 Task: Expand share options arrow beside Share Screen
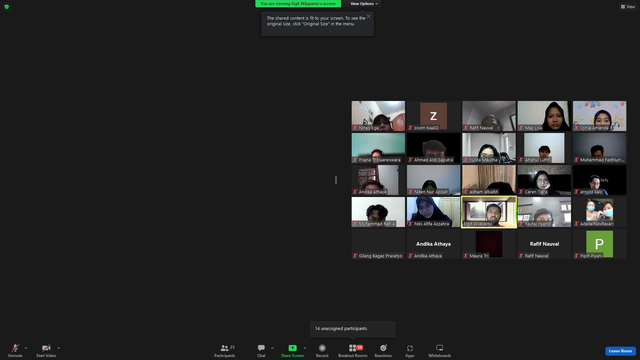click(x=304, y=348)
